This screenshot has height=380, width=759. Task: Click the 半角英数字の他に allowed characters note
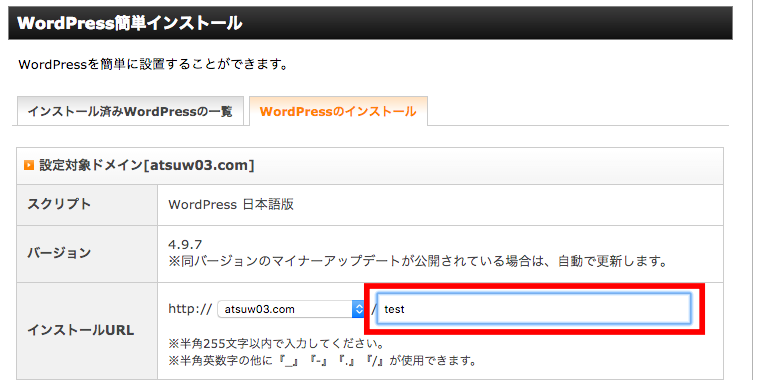(323, 361)
